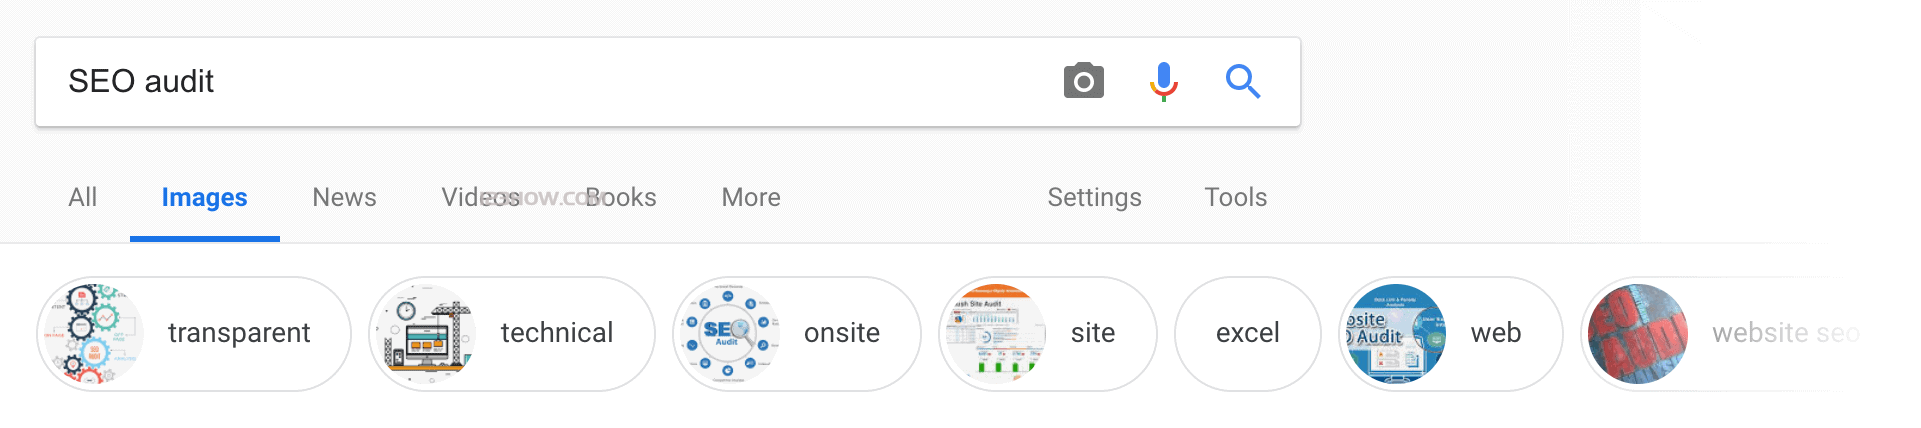Click the gears thumbnail on transparent chip
Image resolution: width=1921 pixels, height=428 pixels.
93,334
